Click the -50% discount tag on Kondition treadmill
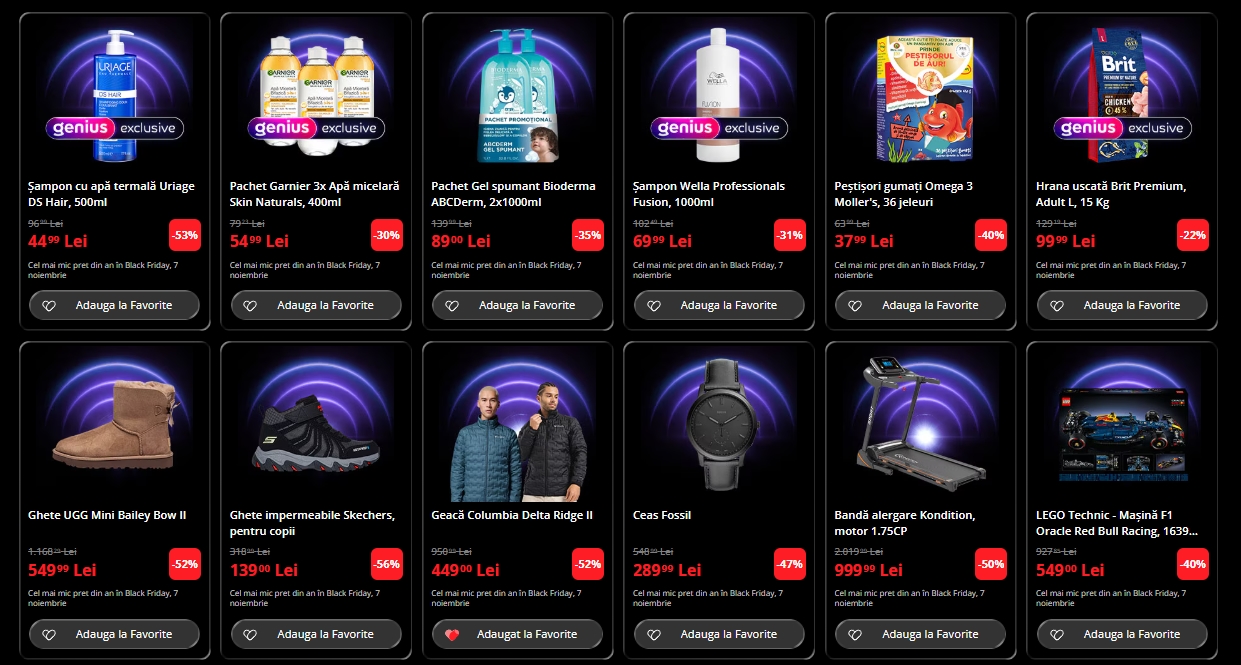The height and width of the screenshot is (665, 1241). [991, 564]
